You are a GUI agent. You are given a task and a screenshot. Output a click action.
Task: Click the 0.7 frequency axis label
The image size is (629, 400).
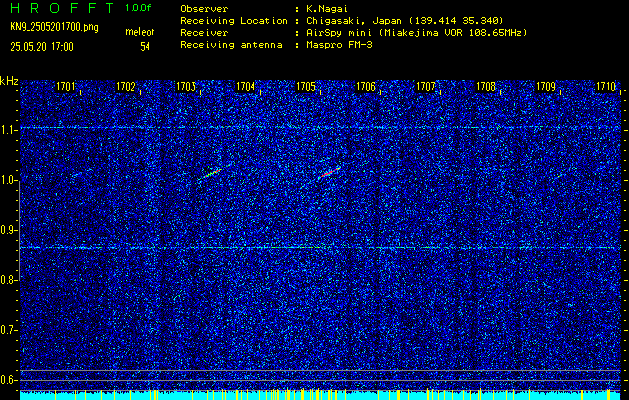(8, 330)
